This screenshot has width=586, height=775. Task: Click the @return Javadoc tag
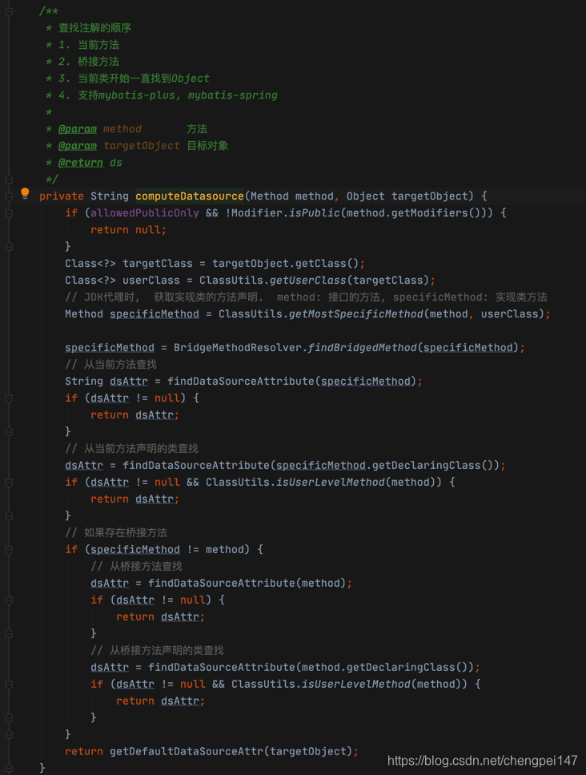(x=81, y=163)
